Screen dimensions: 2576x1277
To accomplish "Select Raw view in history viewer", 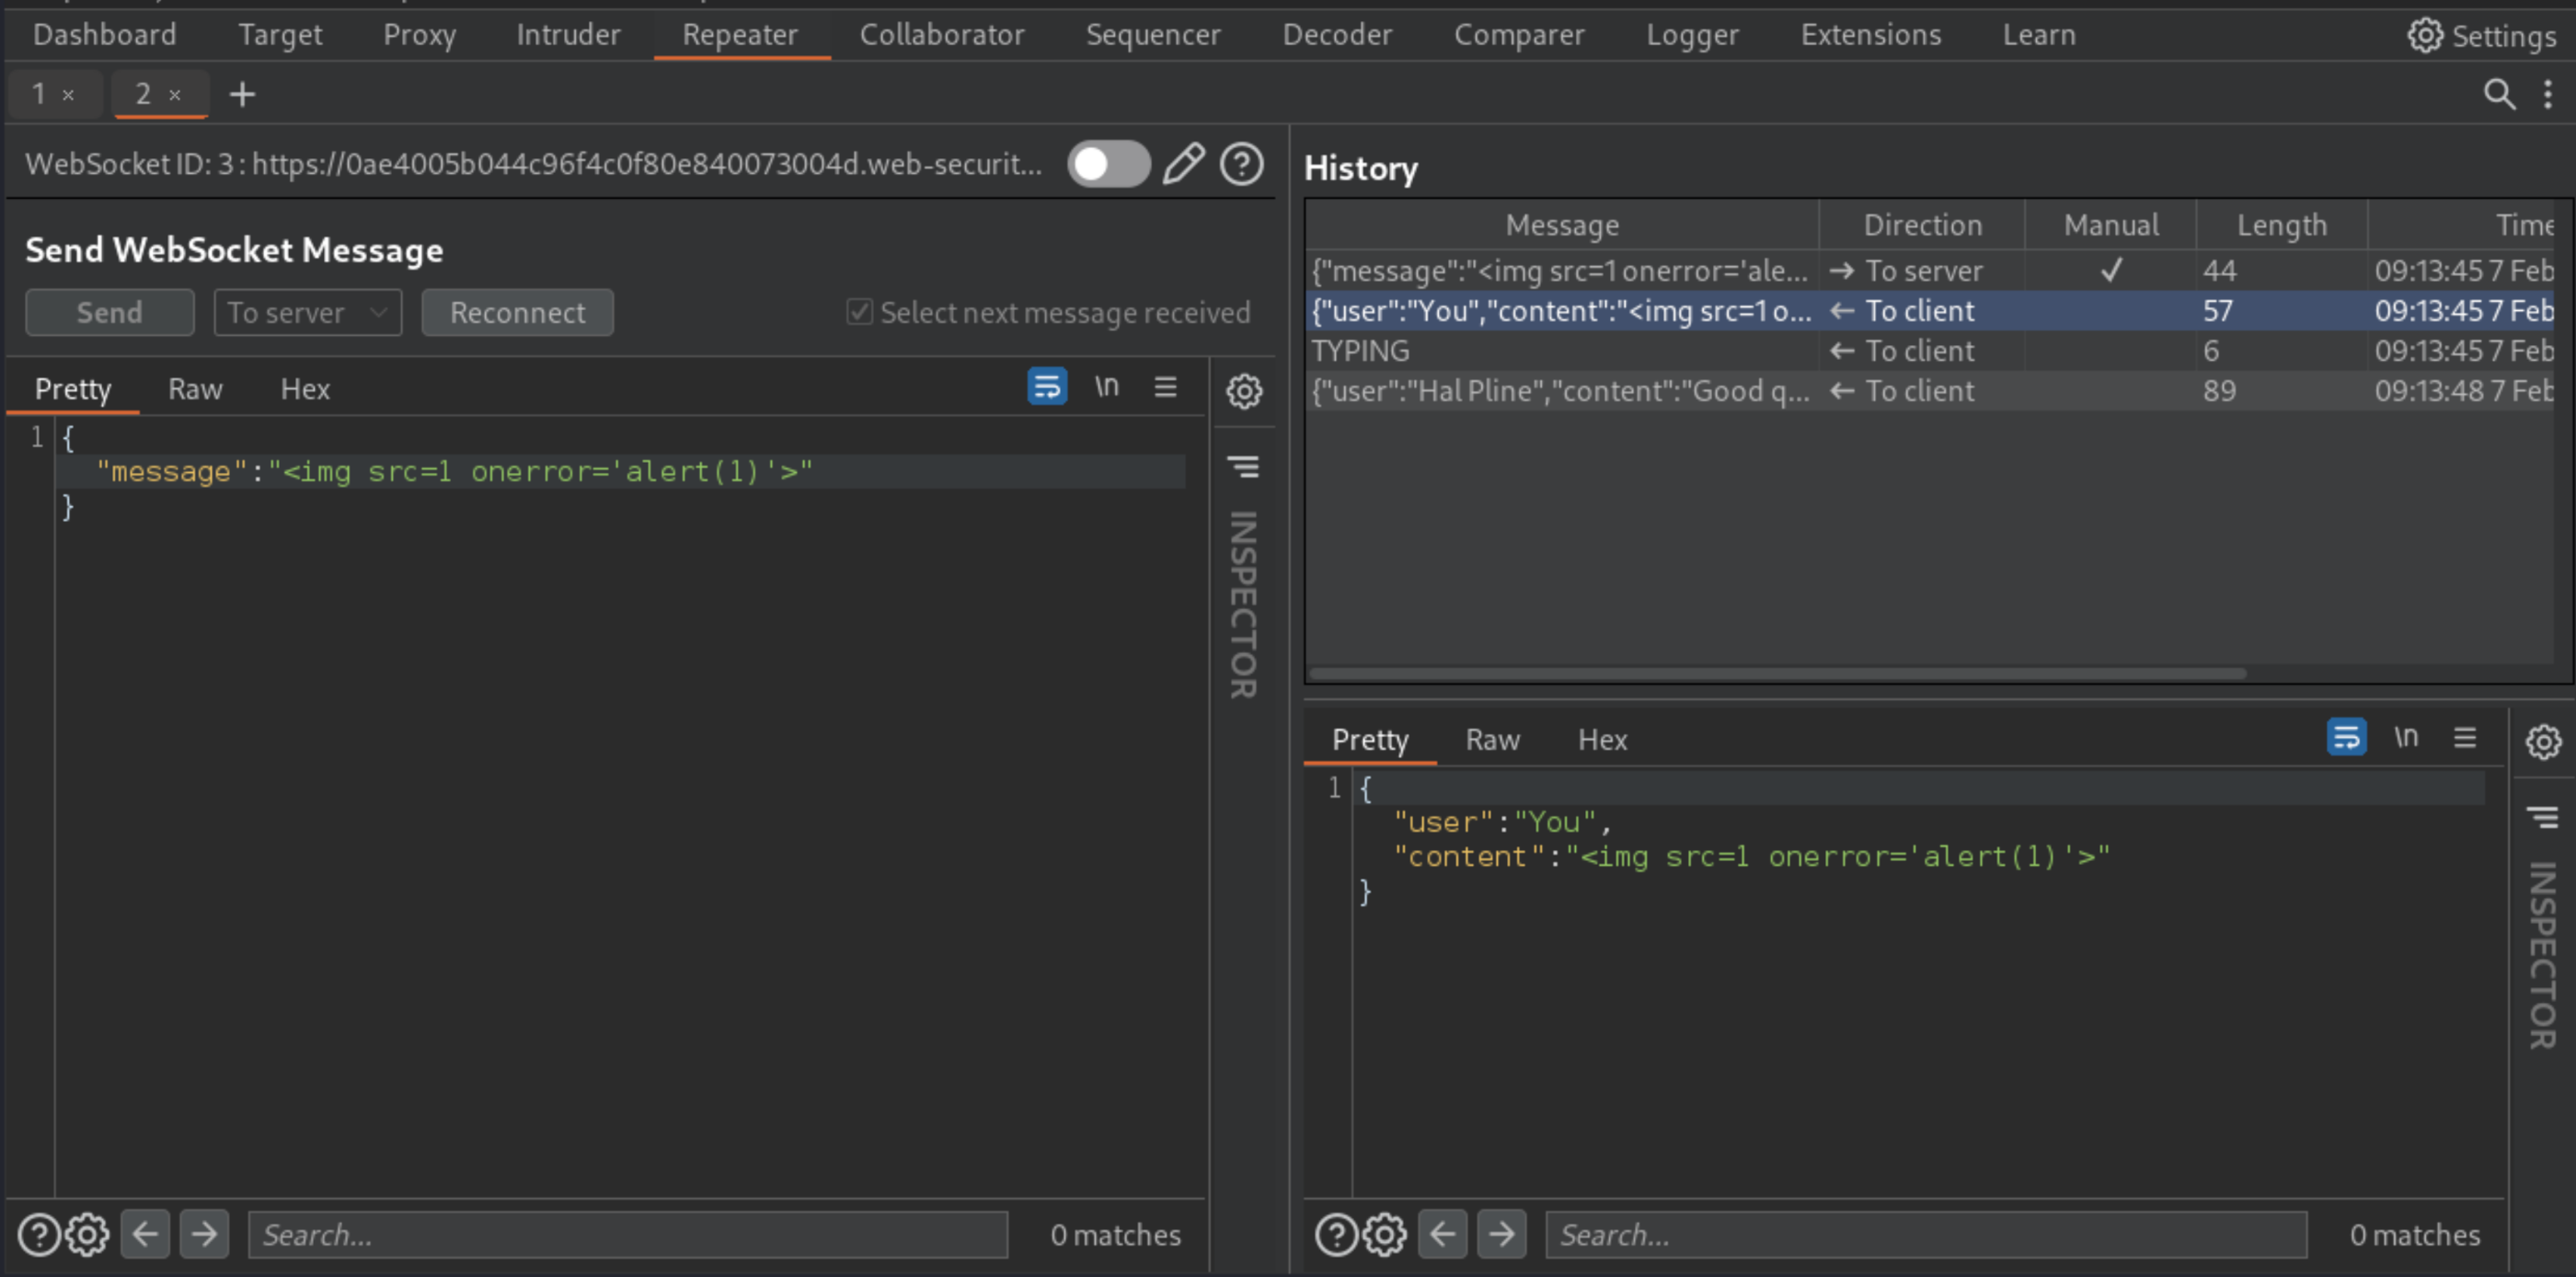I will pyautogui.click(x=1492, y=740).
